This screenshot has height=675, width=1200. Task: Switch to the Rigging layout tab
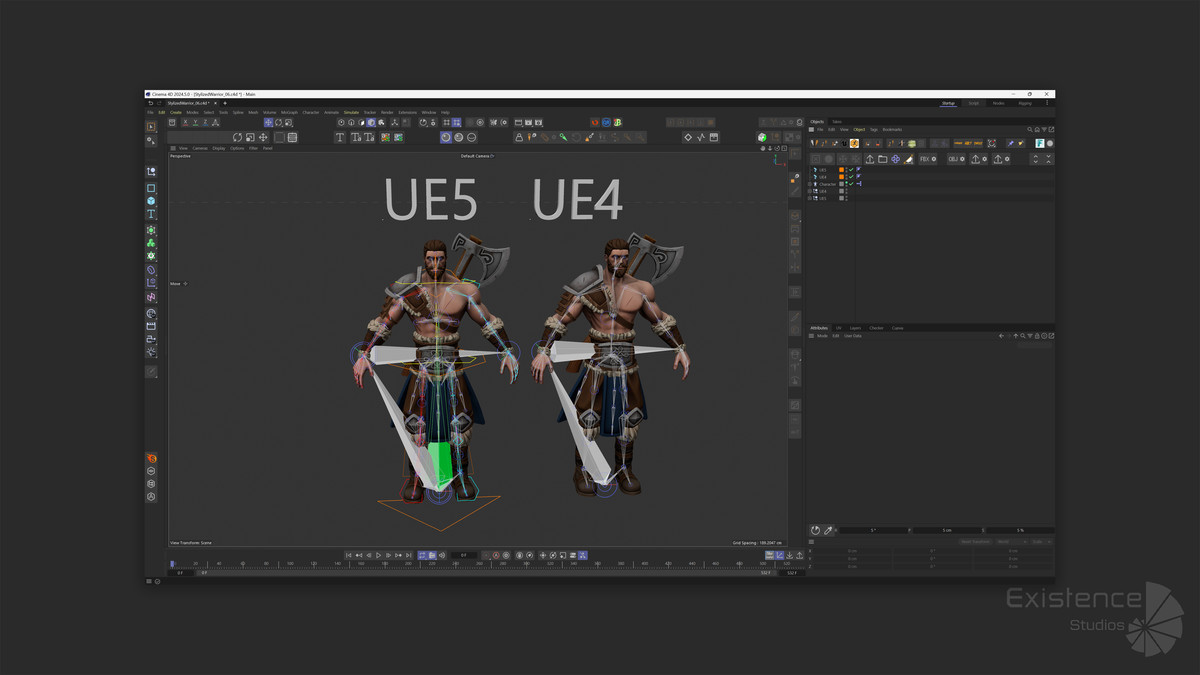click(x=1025, y=103)
